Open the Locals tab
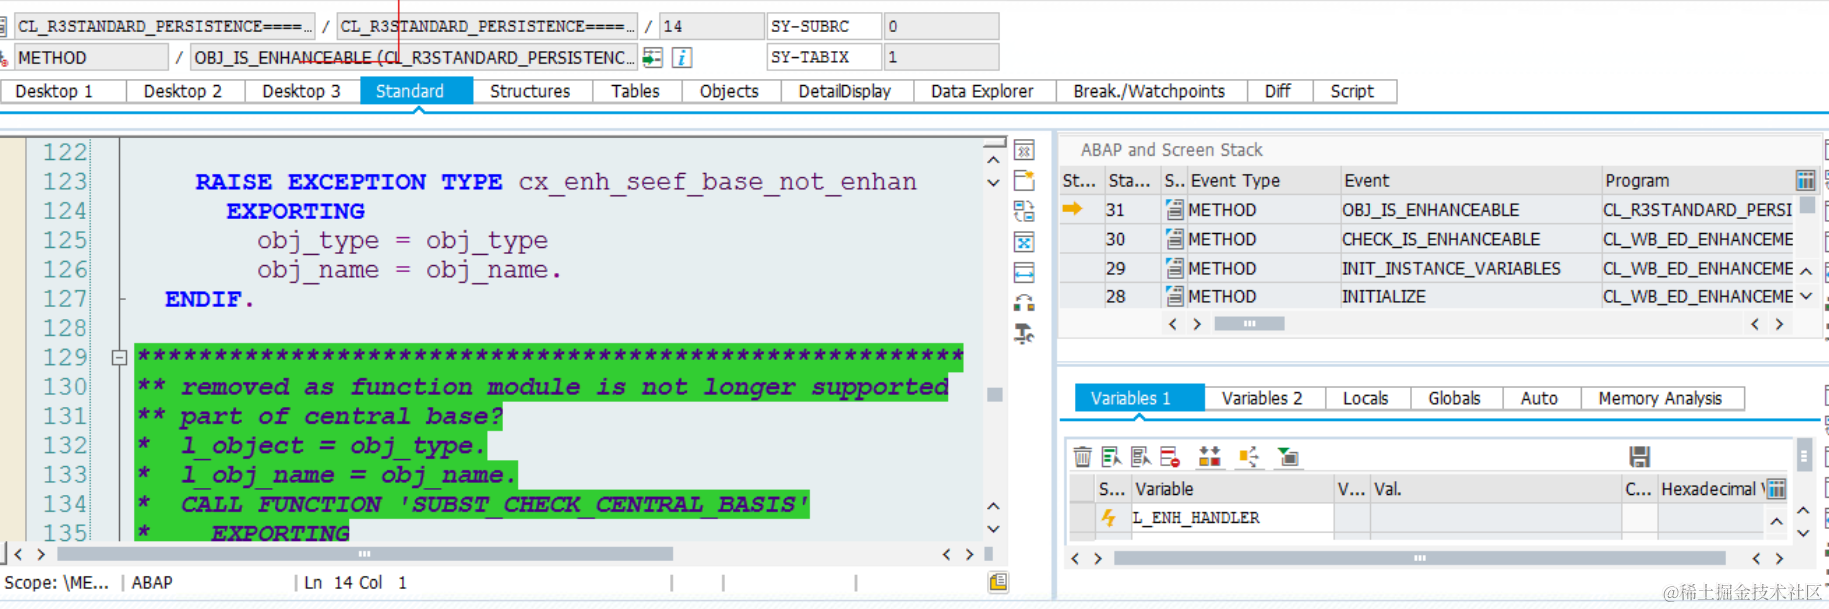Screen dimensions: 1829x609 [x=1366, y=398]
